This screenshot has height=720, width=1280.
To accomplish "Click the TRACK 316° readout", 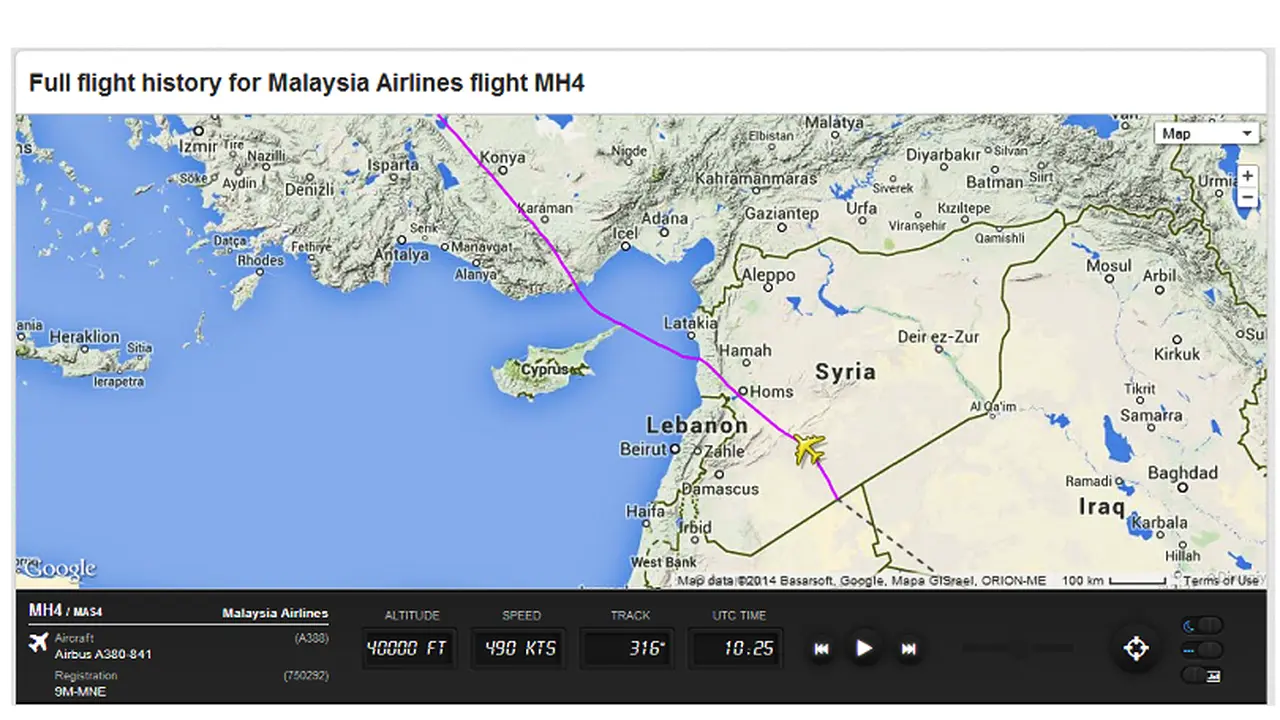I will [x=628, y=648].
